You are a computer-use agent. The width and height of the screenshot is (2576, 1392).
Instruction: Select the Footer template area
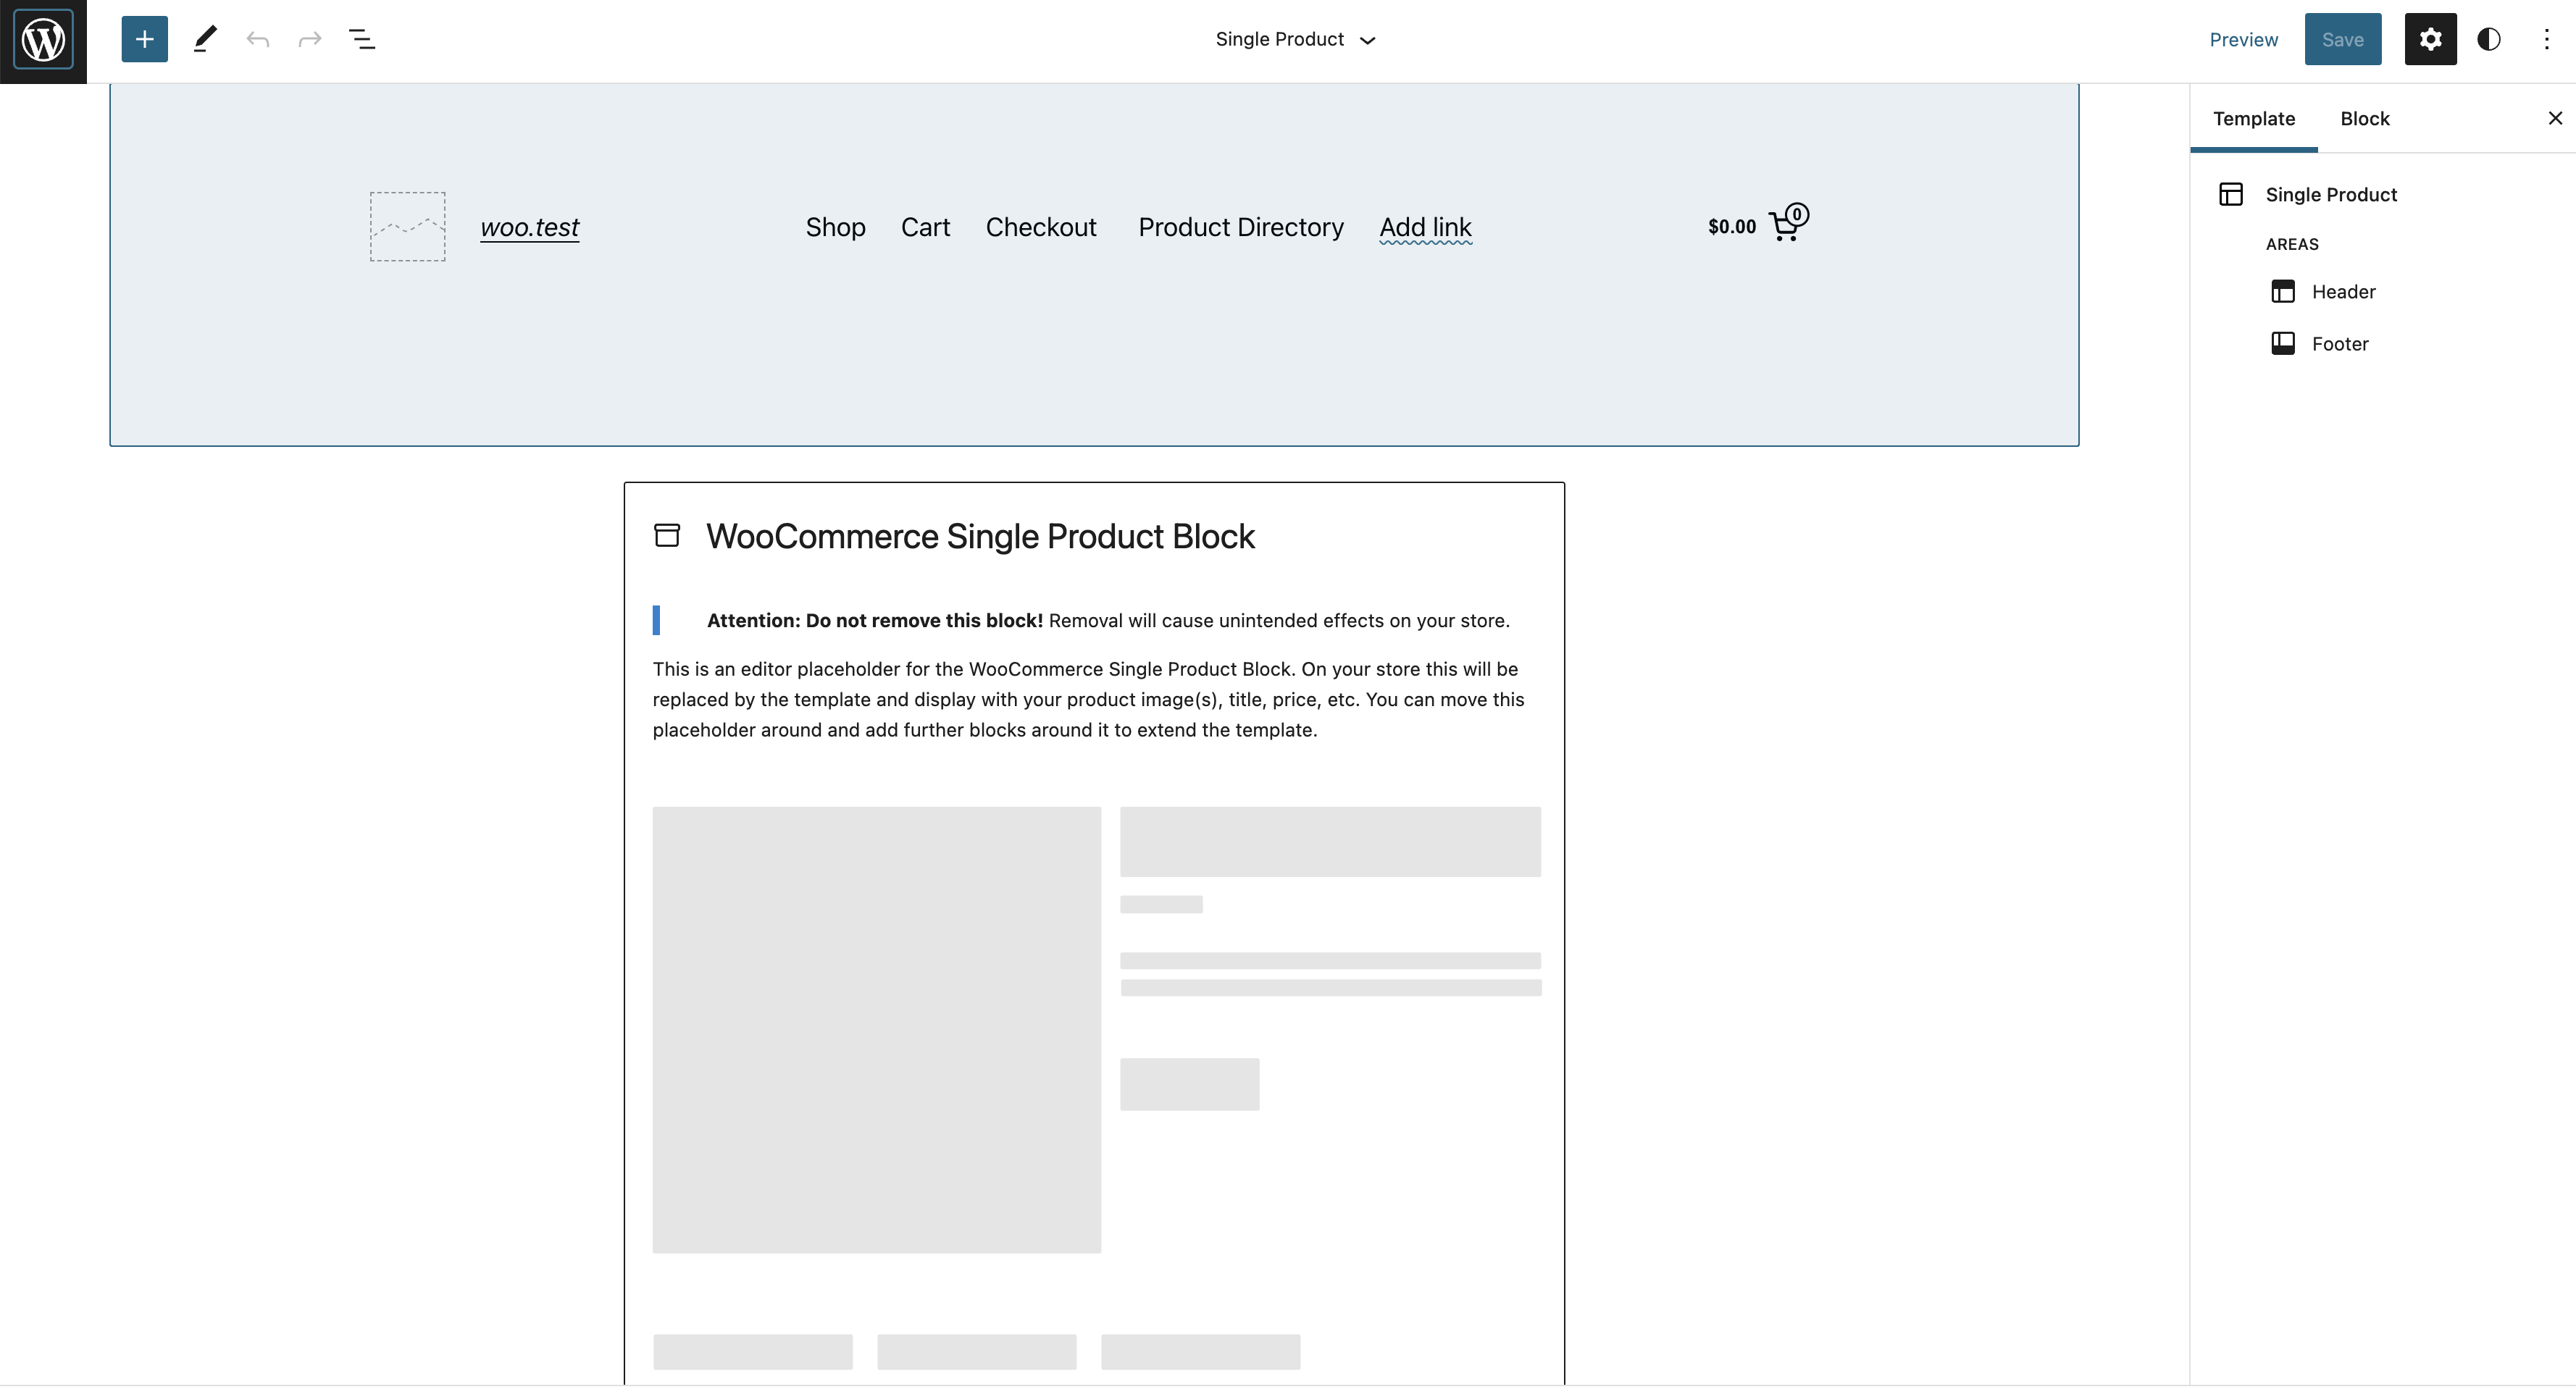click(2339, 343)
